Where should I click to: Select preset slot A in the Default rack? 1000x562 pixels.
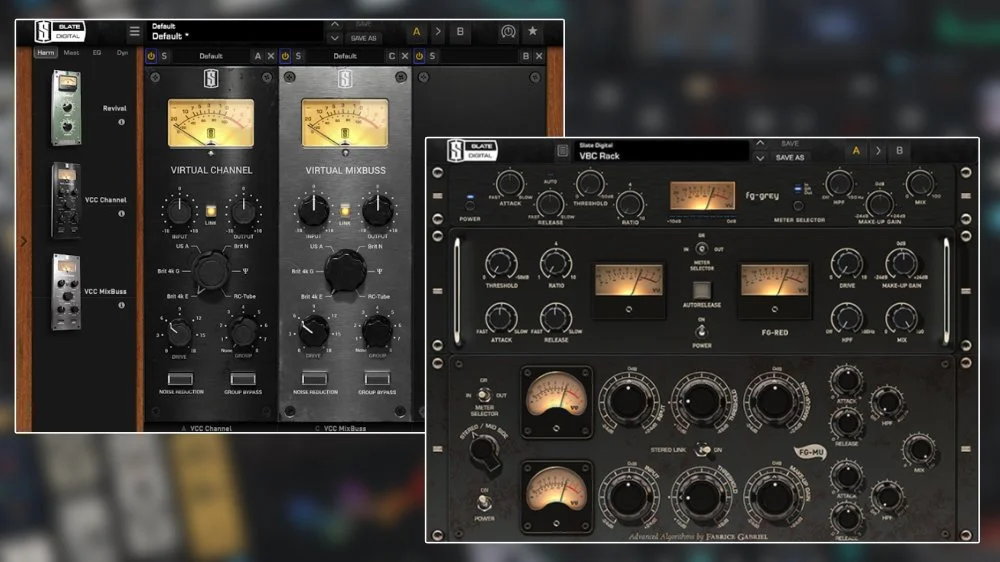click(416, 31)
